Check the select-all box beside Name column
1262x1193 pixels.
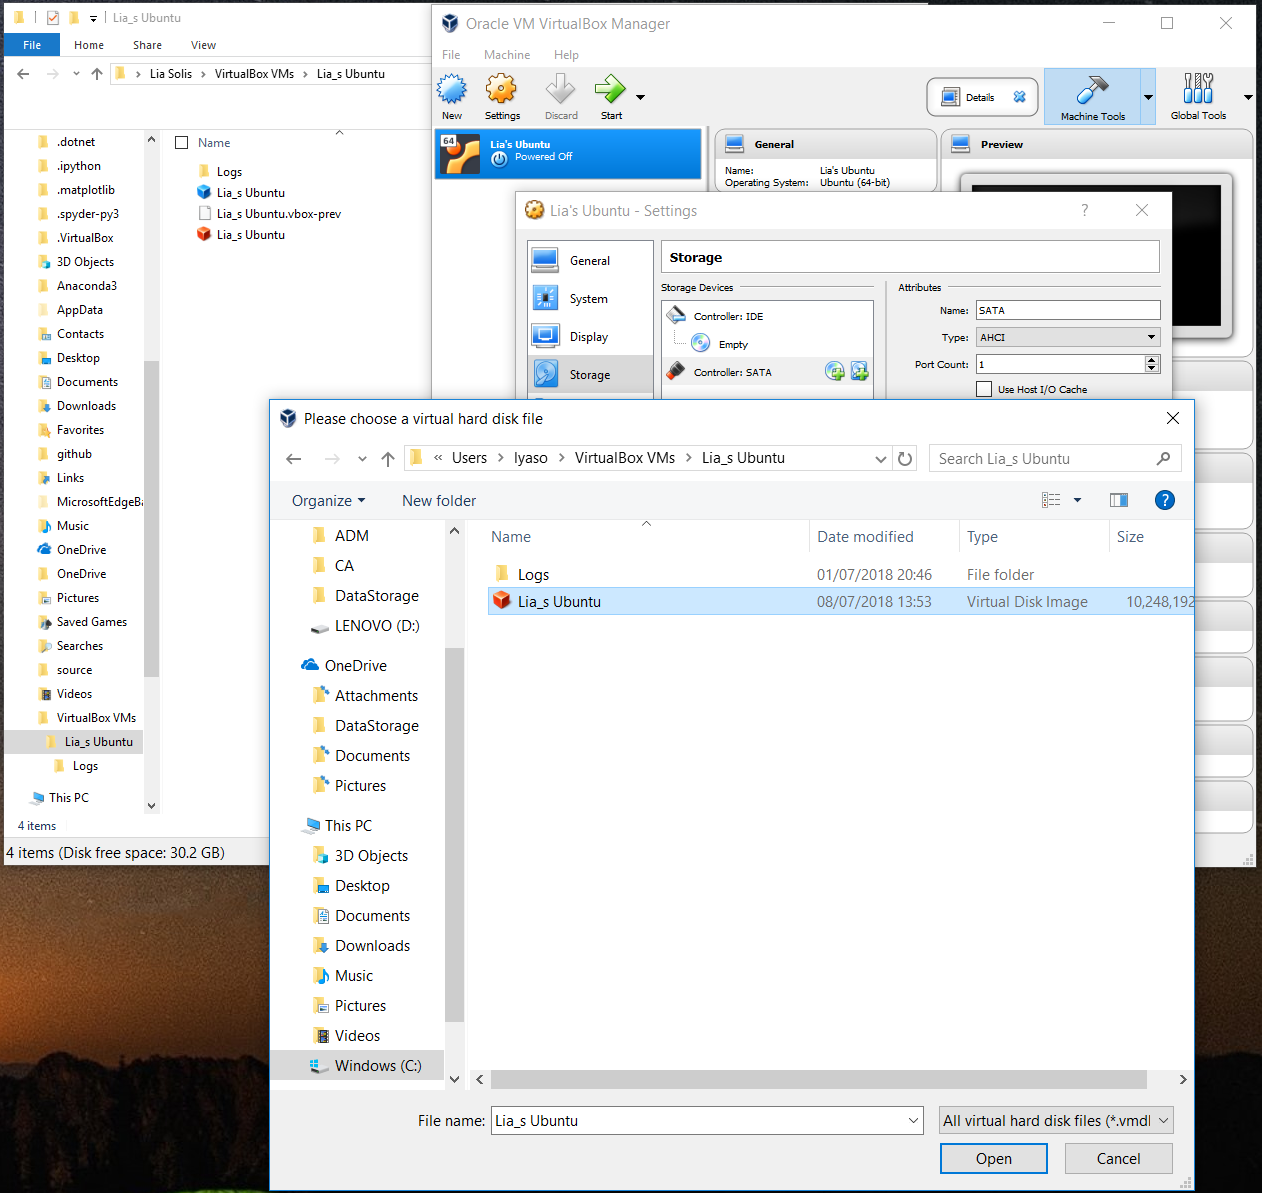tap(181, 142)
